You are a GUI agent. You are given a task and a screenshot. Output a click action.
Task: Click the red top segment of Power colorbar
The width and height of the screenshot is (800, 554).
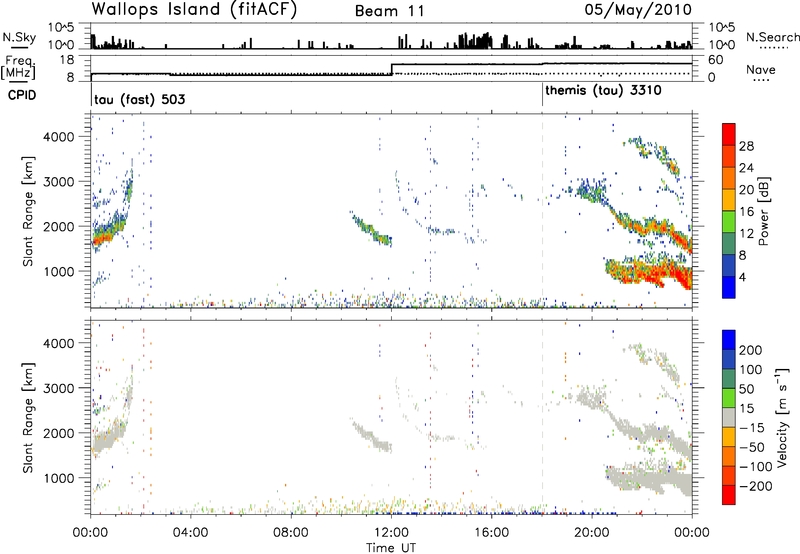(x=729, y=134)
